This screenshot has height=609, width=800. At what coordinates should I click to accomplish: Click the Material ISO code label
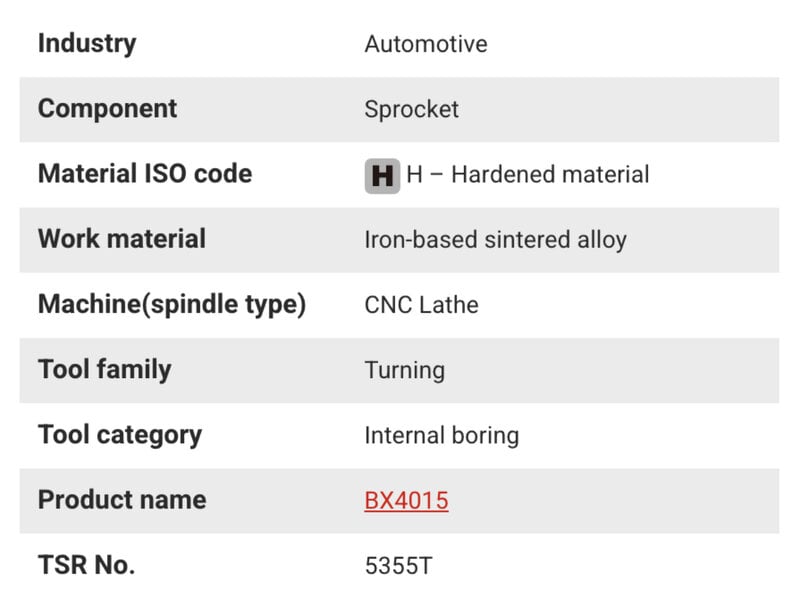[145, 174]
